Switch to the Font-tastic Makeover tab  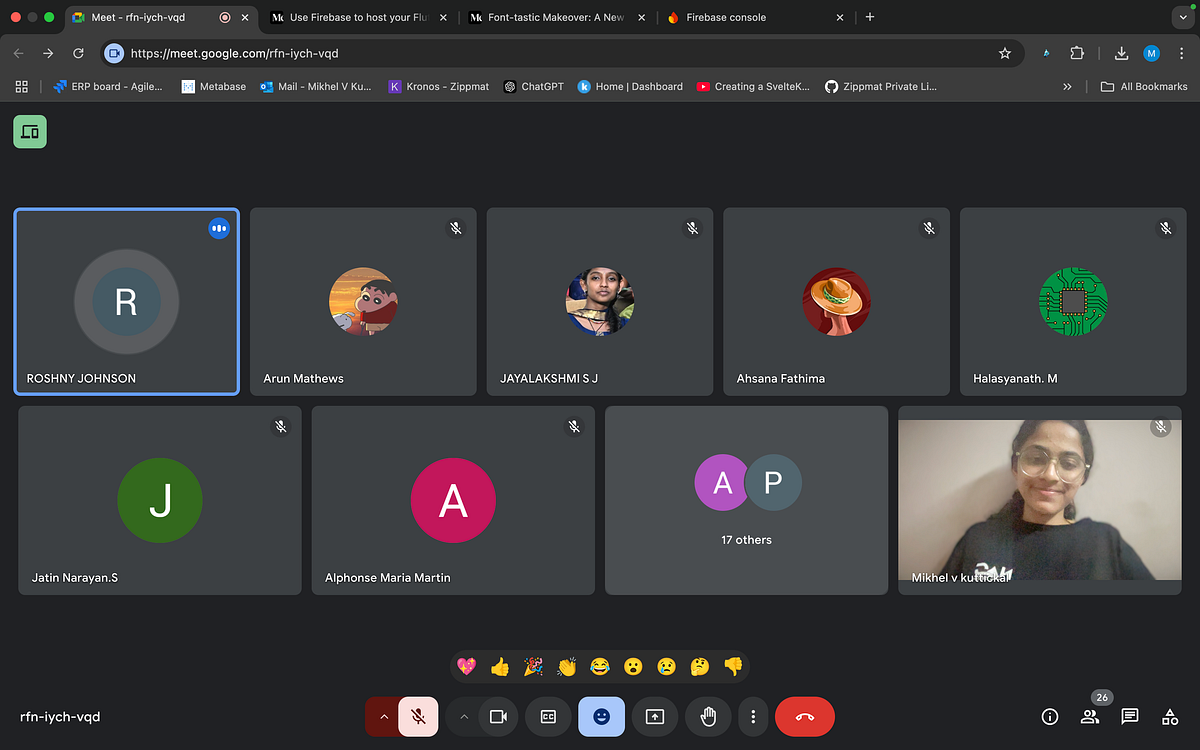tap(555, 17)
